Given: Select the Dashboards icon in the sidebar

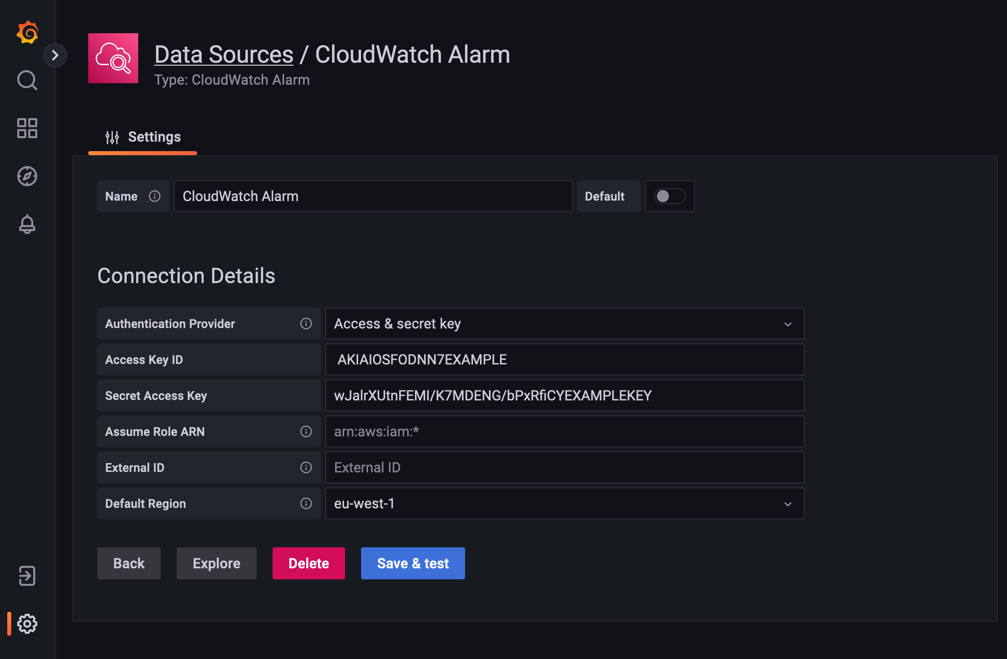Looking at the screenshot, I should 26,128.
